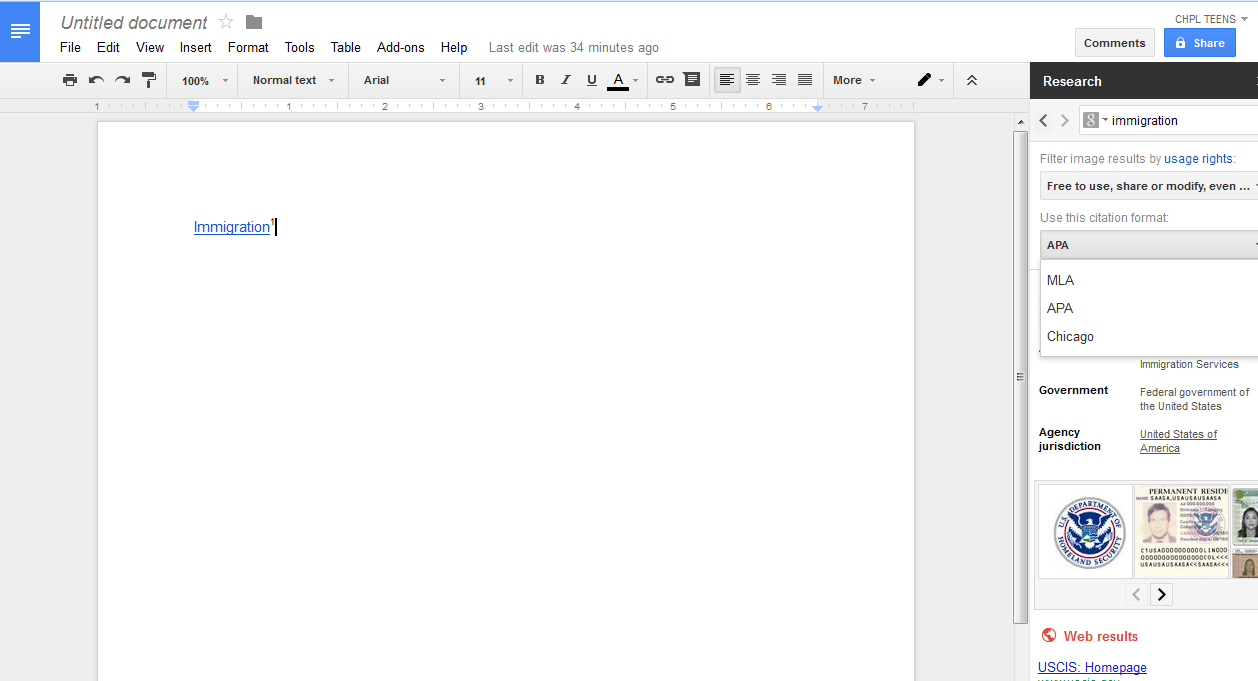Click the Print icon
Screen dimensions: 1258x681
[70, 80]
